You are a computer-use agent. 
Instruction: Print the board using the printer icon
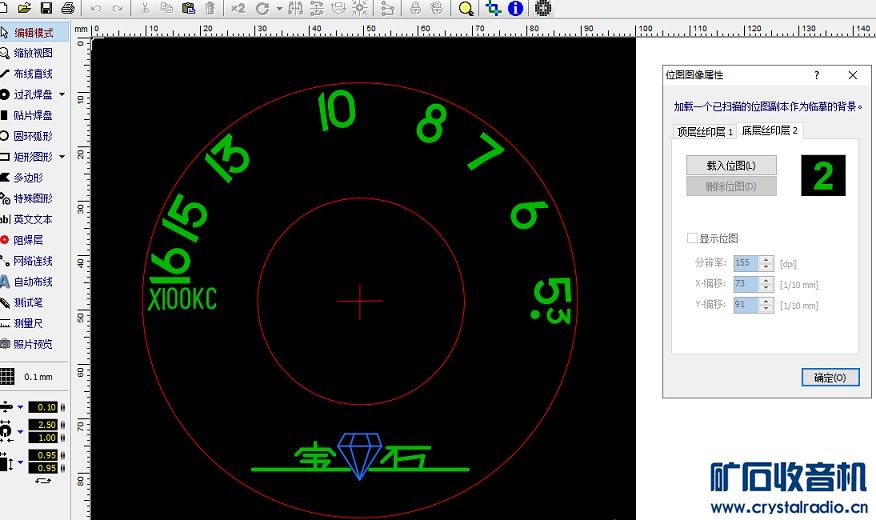[x=68, y=8]
